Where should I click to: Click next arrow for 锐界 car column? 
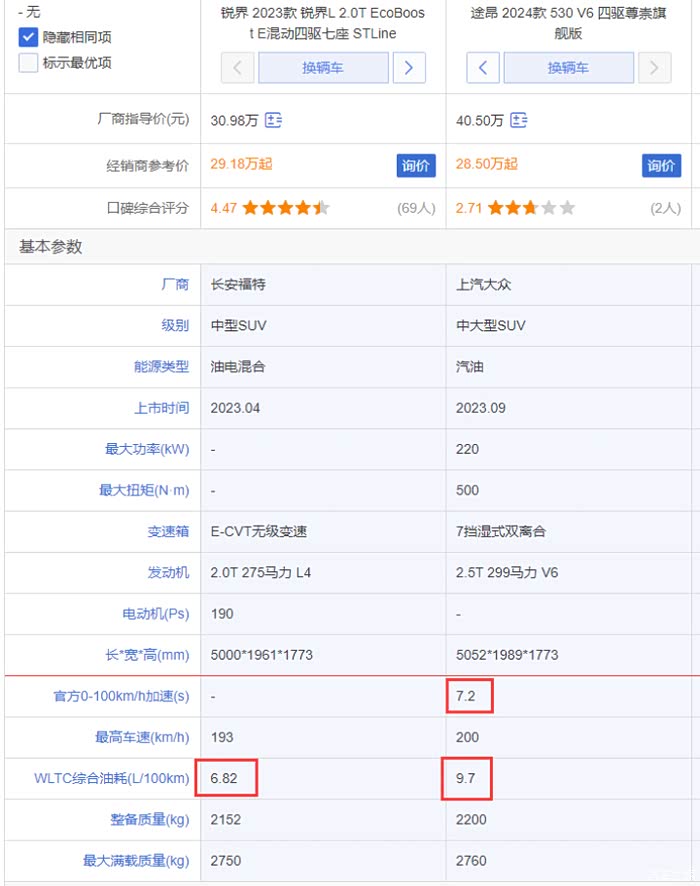click(x=409, y=68)
